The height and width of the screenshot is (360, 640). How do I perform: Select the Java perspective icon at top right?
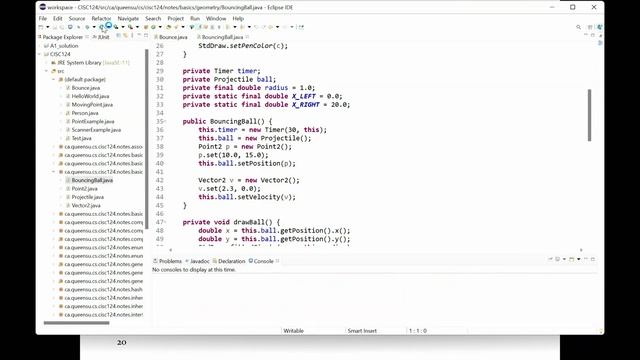click(x=599, y=27)
